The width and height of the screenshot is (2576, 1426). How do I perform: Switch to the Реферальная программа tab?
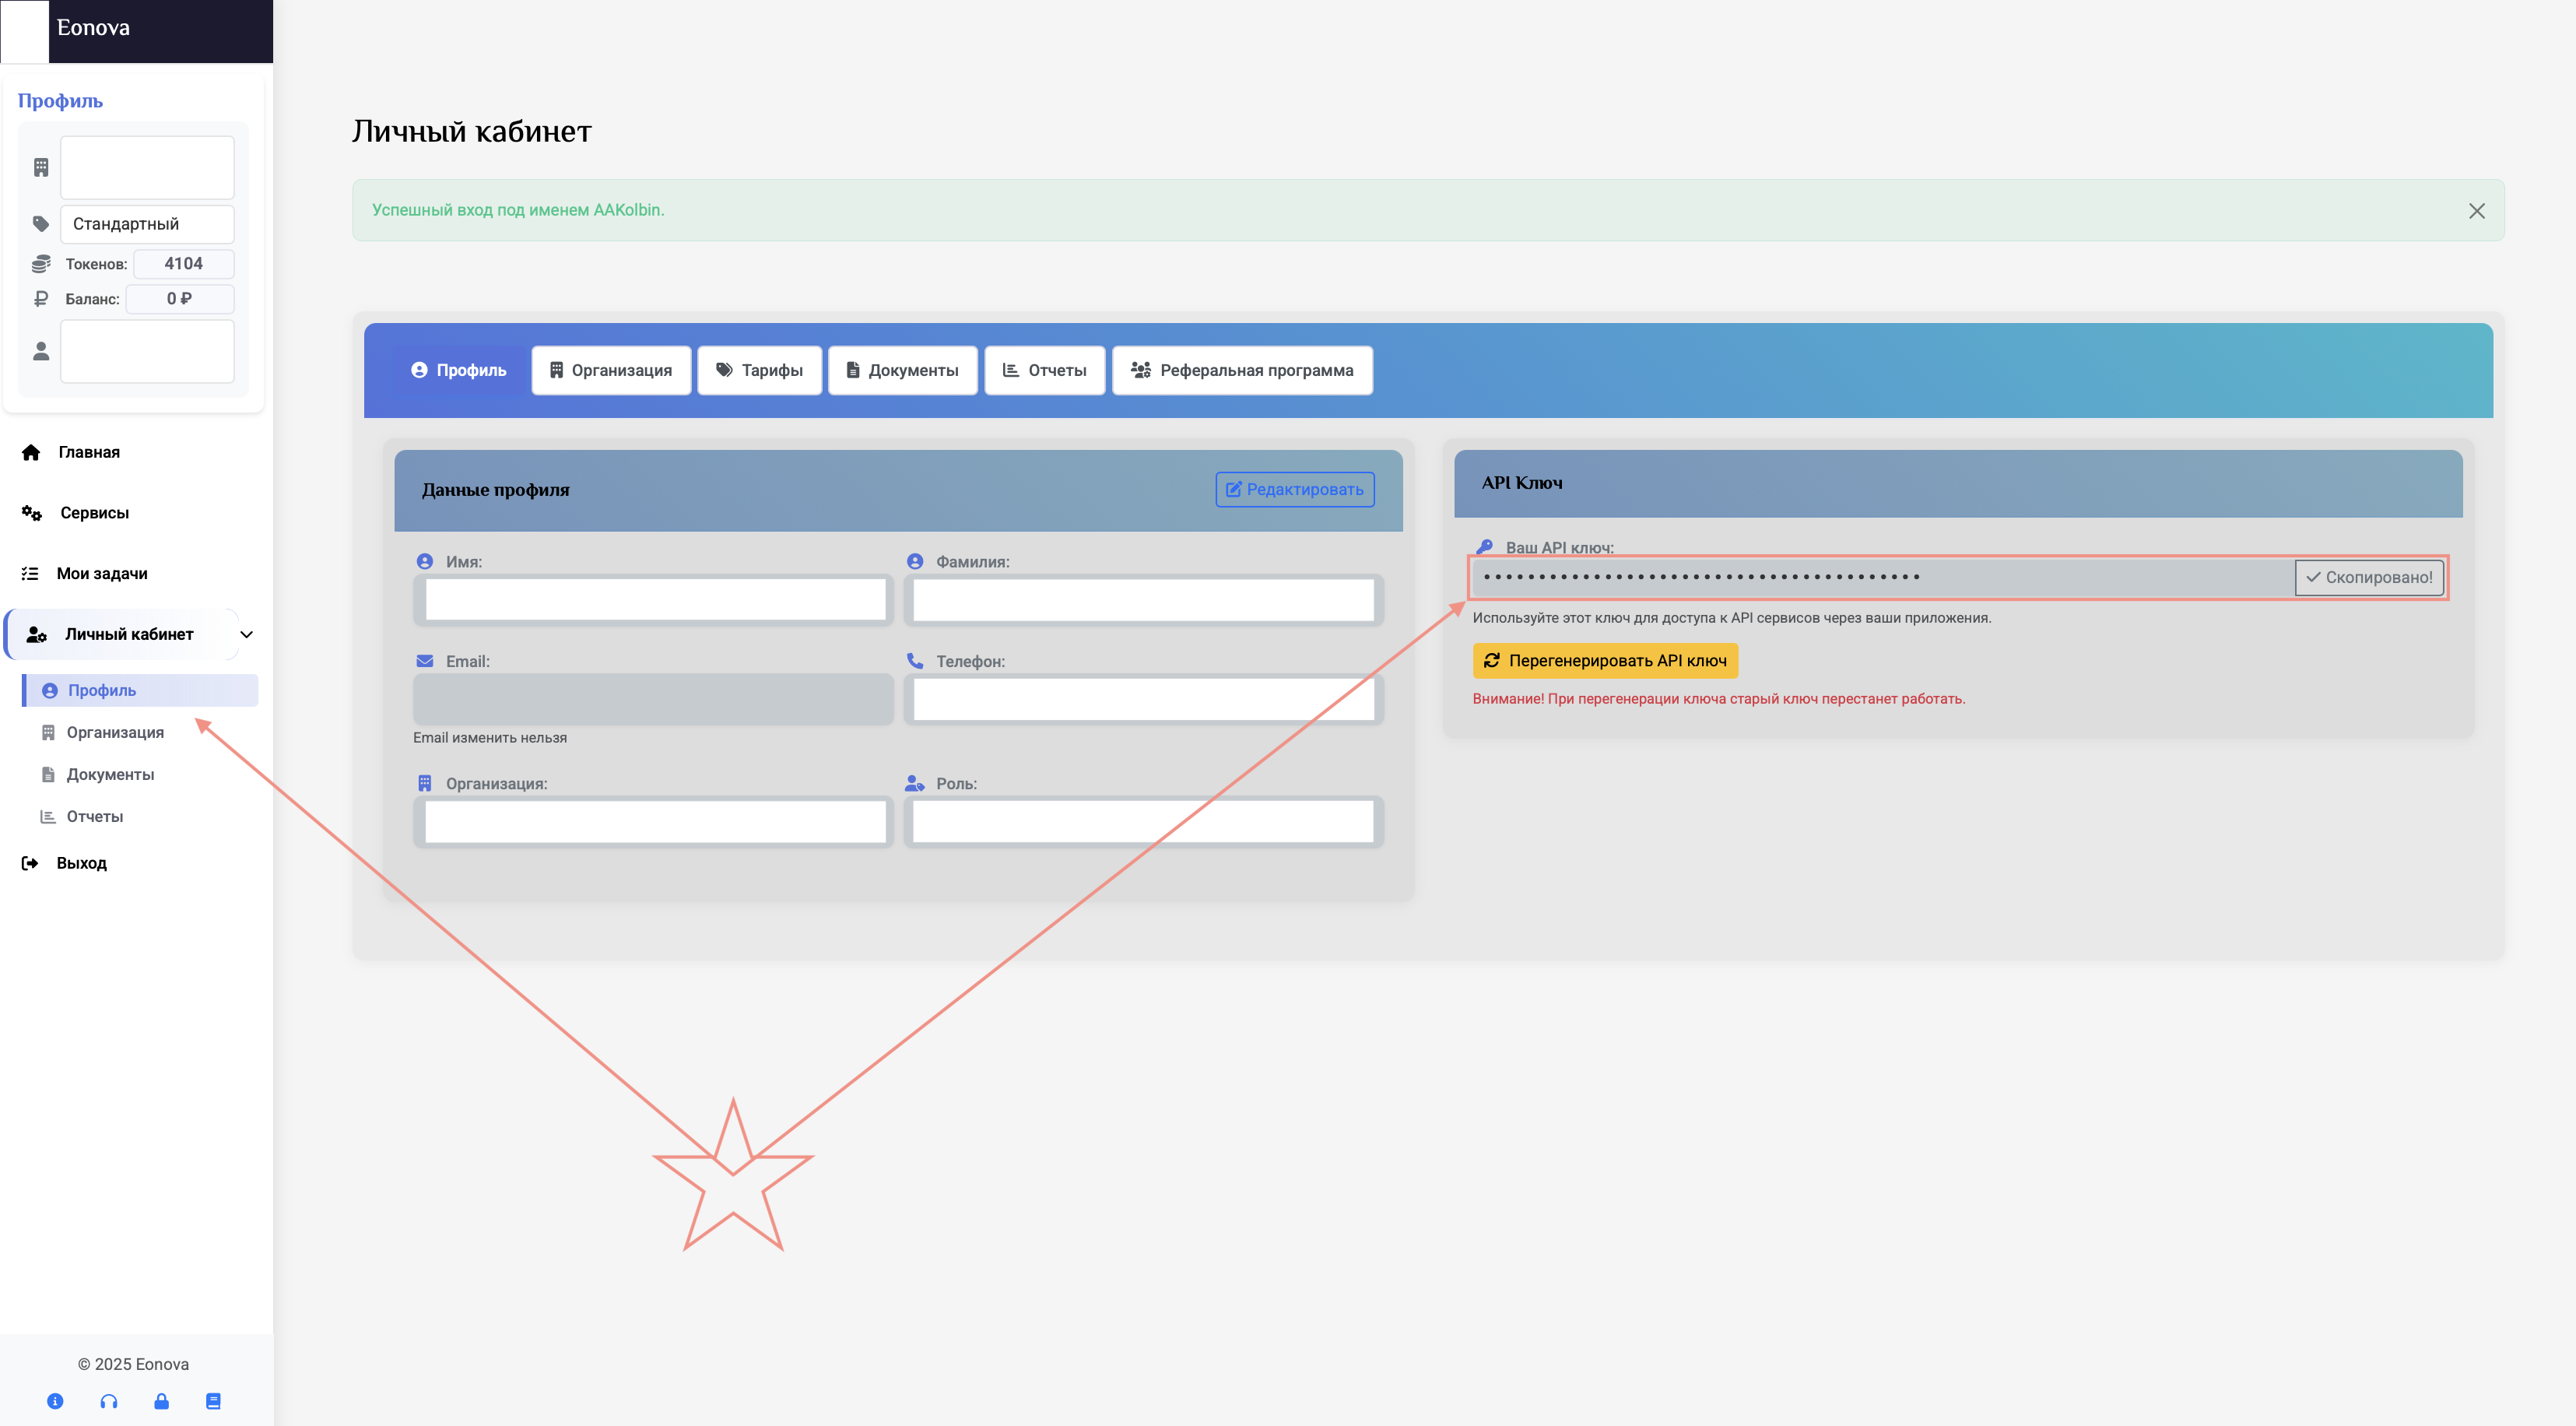coord(1242,370)
